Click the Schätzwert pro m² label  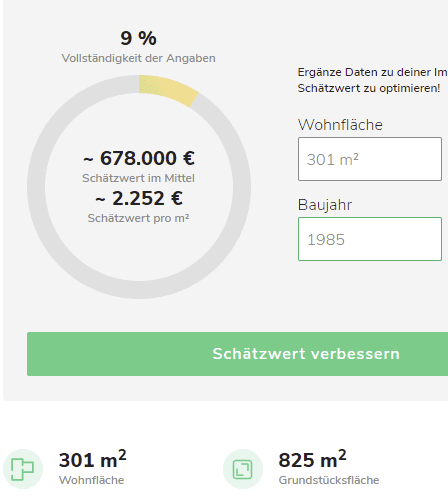(138, 218)
